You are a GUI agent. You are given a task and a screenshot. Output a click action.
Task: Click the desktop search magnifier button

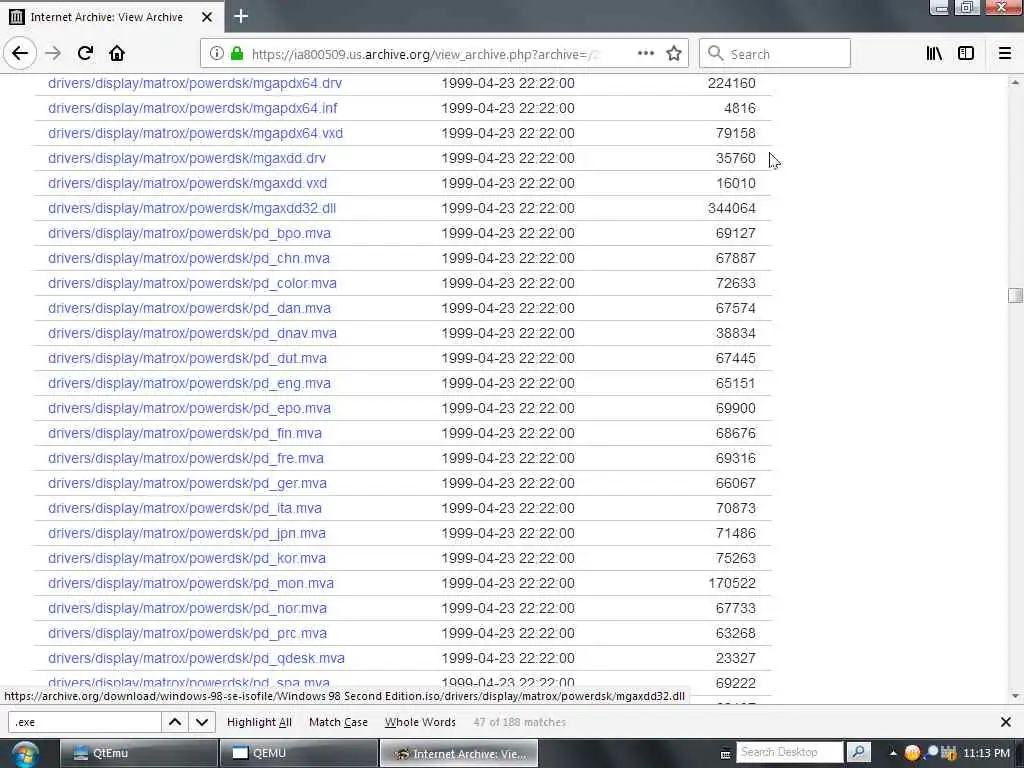click(x=859, y=752)
